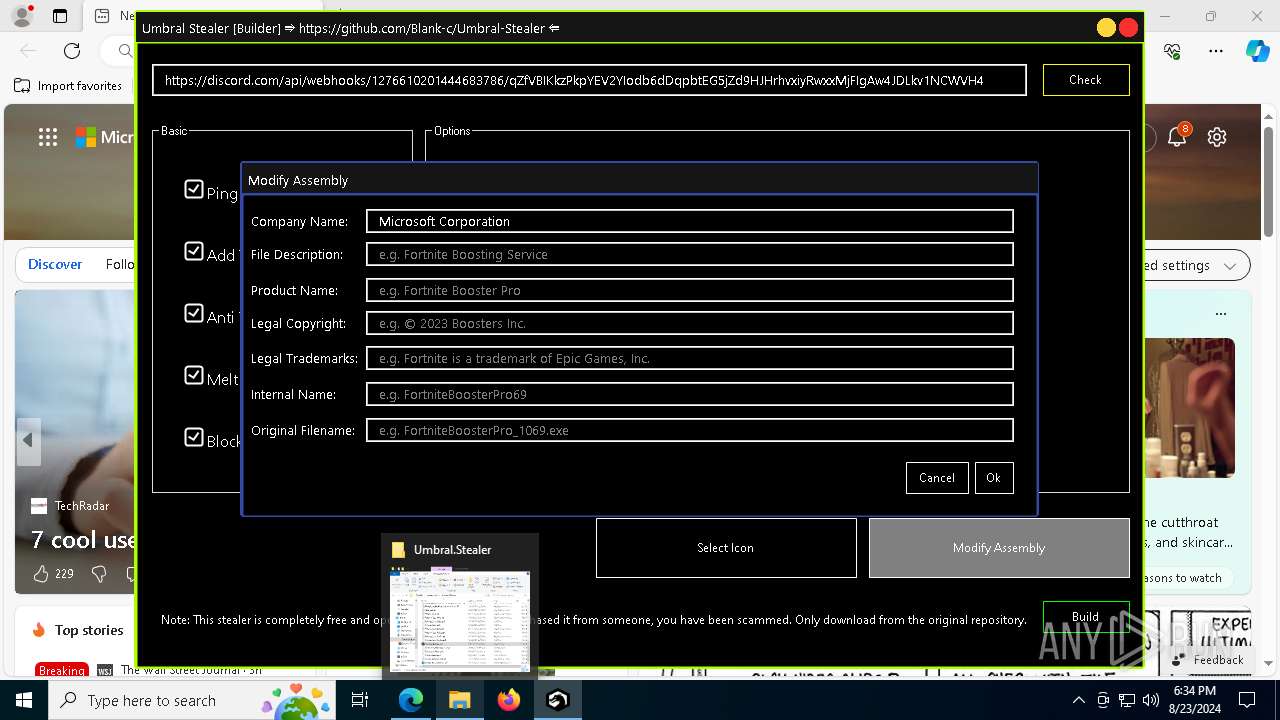The image size is (1280, 720).
Task: Toggle the Add checkbox in Basic group
Action: point(194,251)
